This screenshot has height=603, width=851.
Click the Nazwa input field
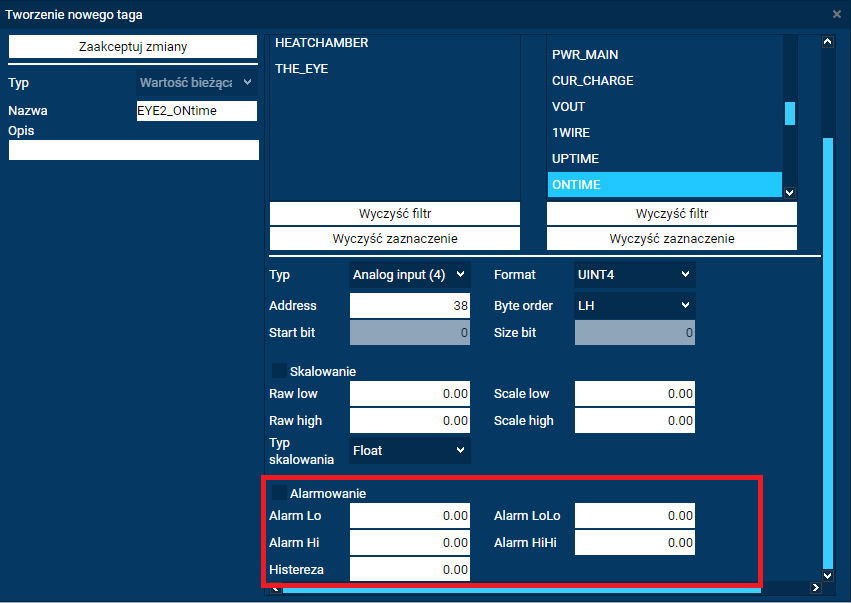click(196, 111)
